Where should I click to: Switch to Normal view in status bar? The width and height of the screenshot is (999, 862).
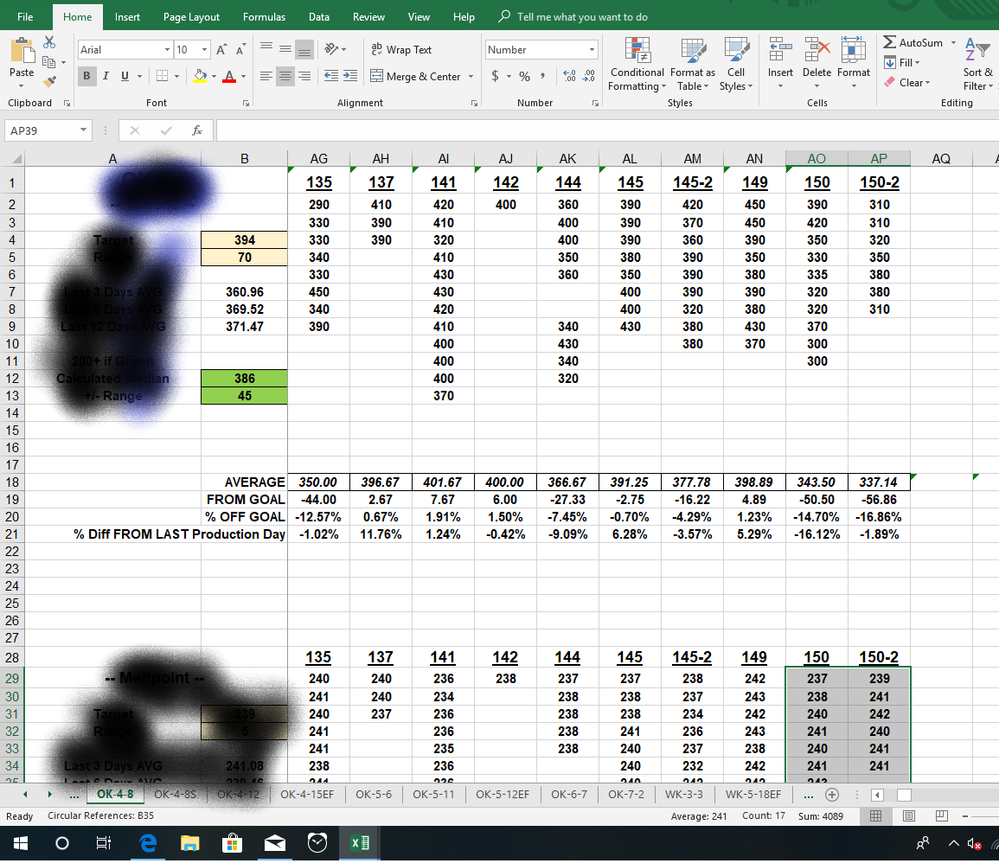876,816
